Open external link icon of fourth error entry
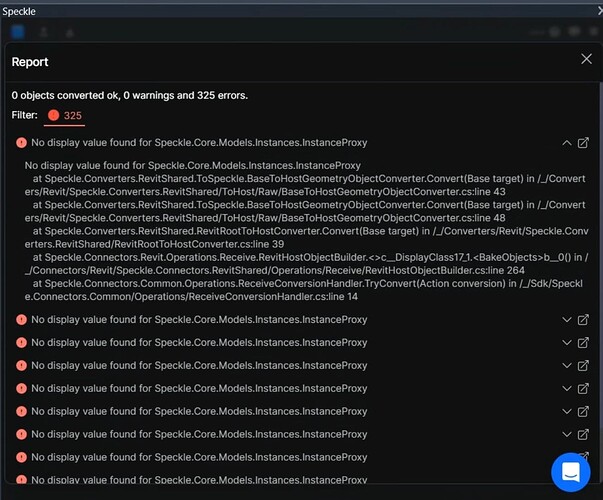 pyautogui.click(x=583, y=365)
